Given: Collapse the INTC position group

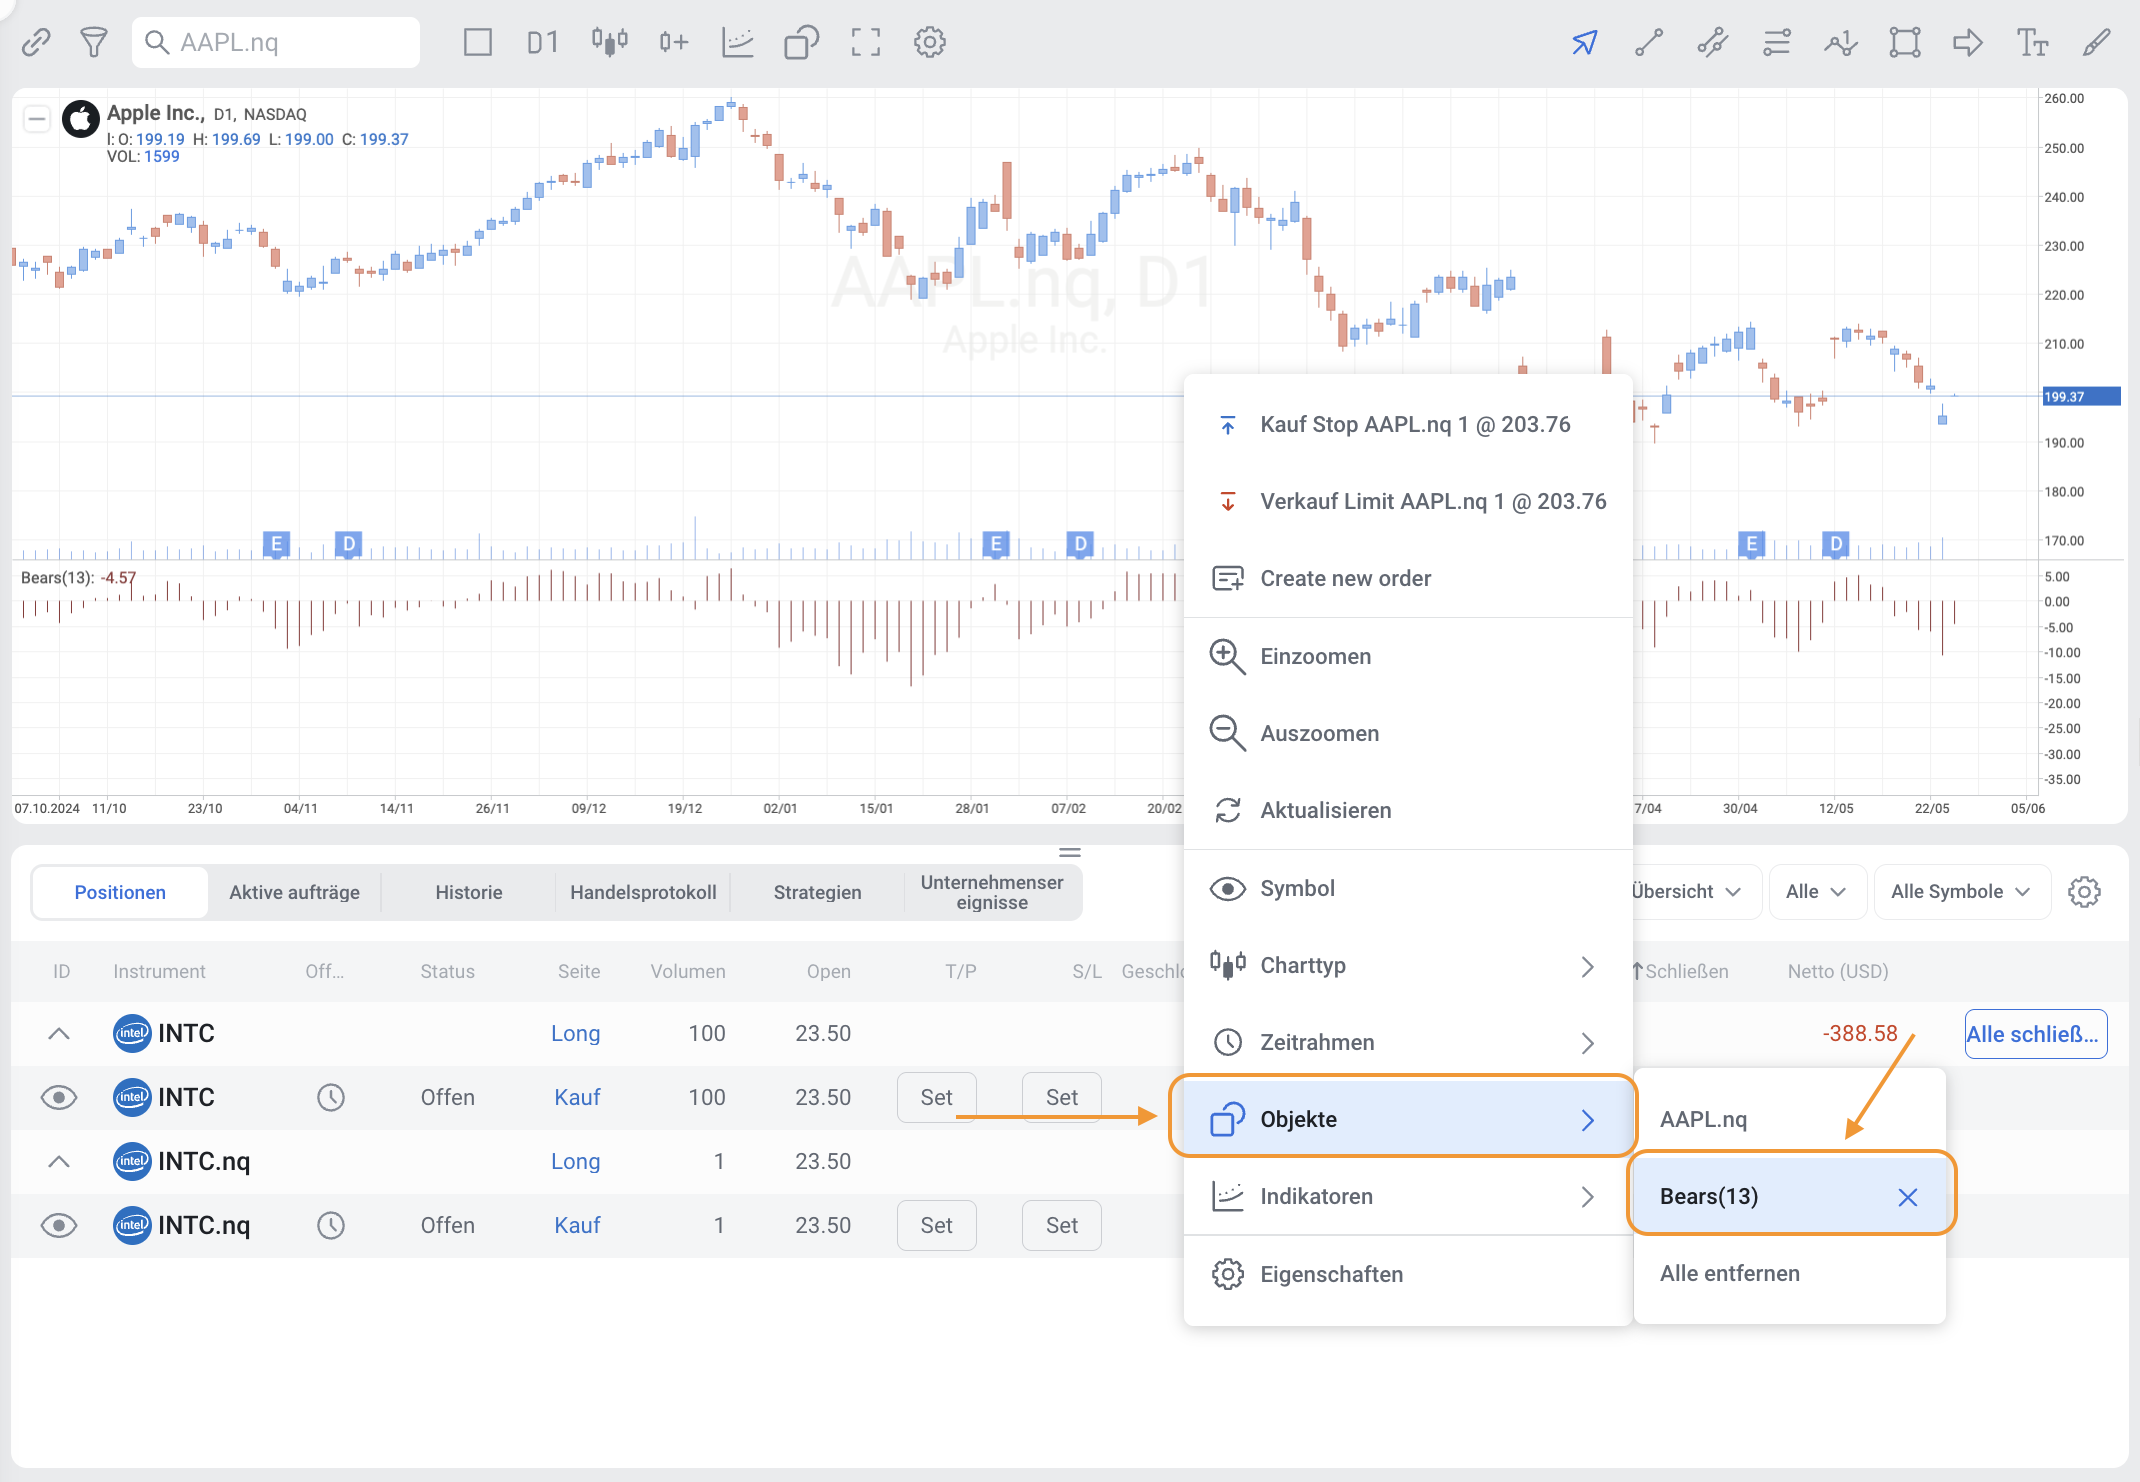Looking at the screenshot, I should click(x=59, y=1034).
